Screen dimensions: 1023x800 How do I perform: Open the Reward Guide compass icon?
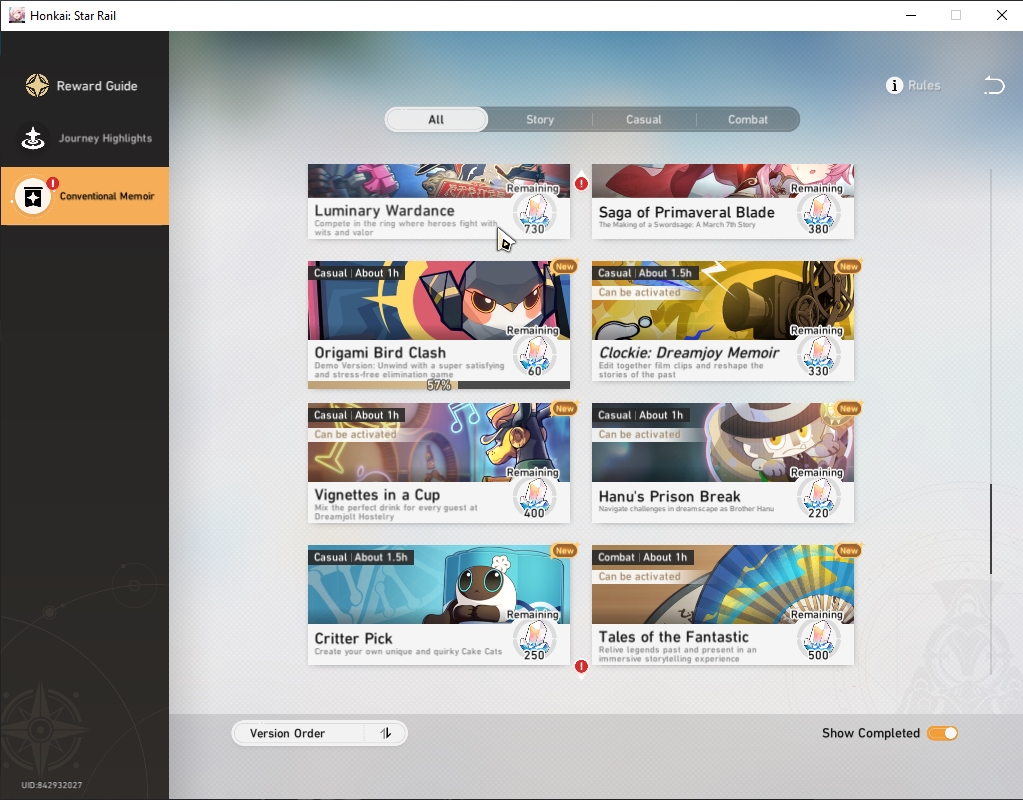click(x=37, y=85)
